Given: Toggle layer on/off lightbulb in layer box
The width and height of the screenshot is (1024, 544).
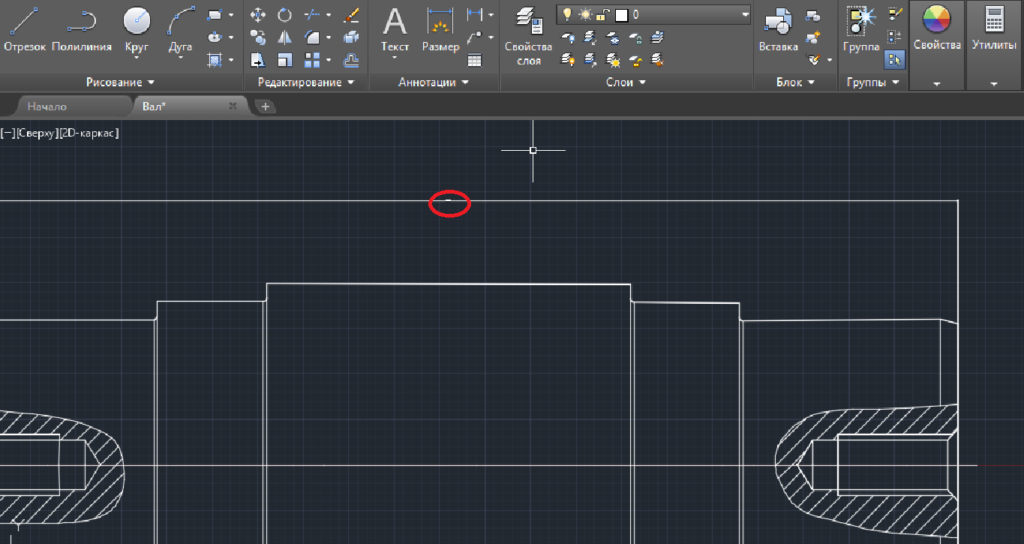Looking at the screenshot, I should click(x=567, y=15).
